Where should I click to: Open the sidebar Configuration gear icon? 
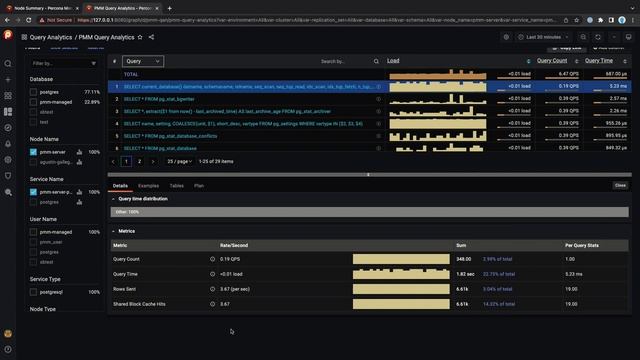[x=8, y=160]
